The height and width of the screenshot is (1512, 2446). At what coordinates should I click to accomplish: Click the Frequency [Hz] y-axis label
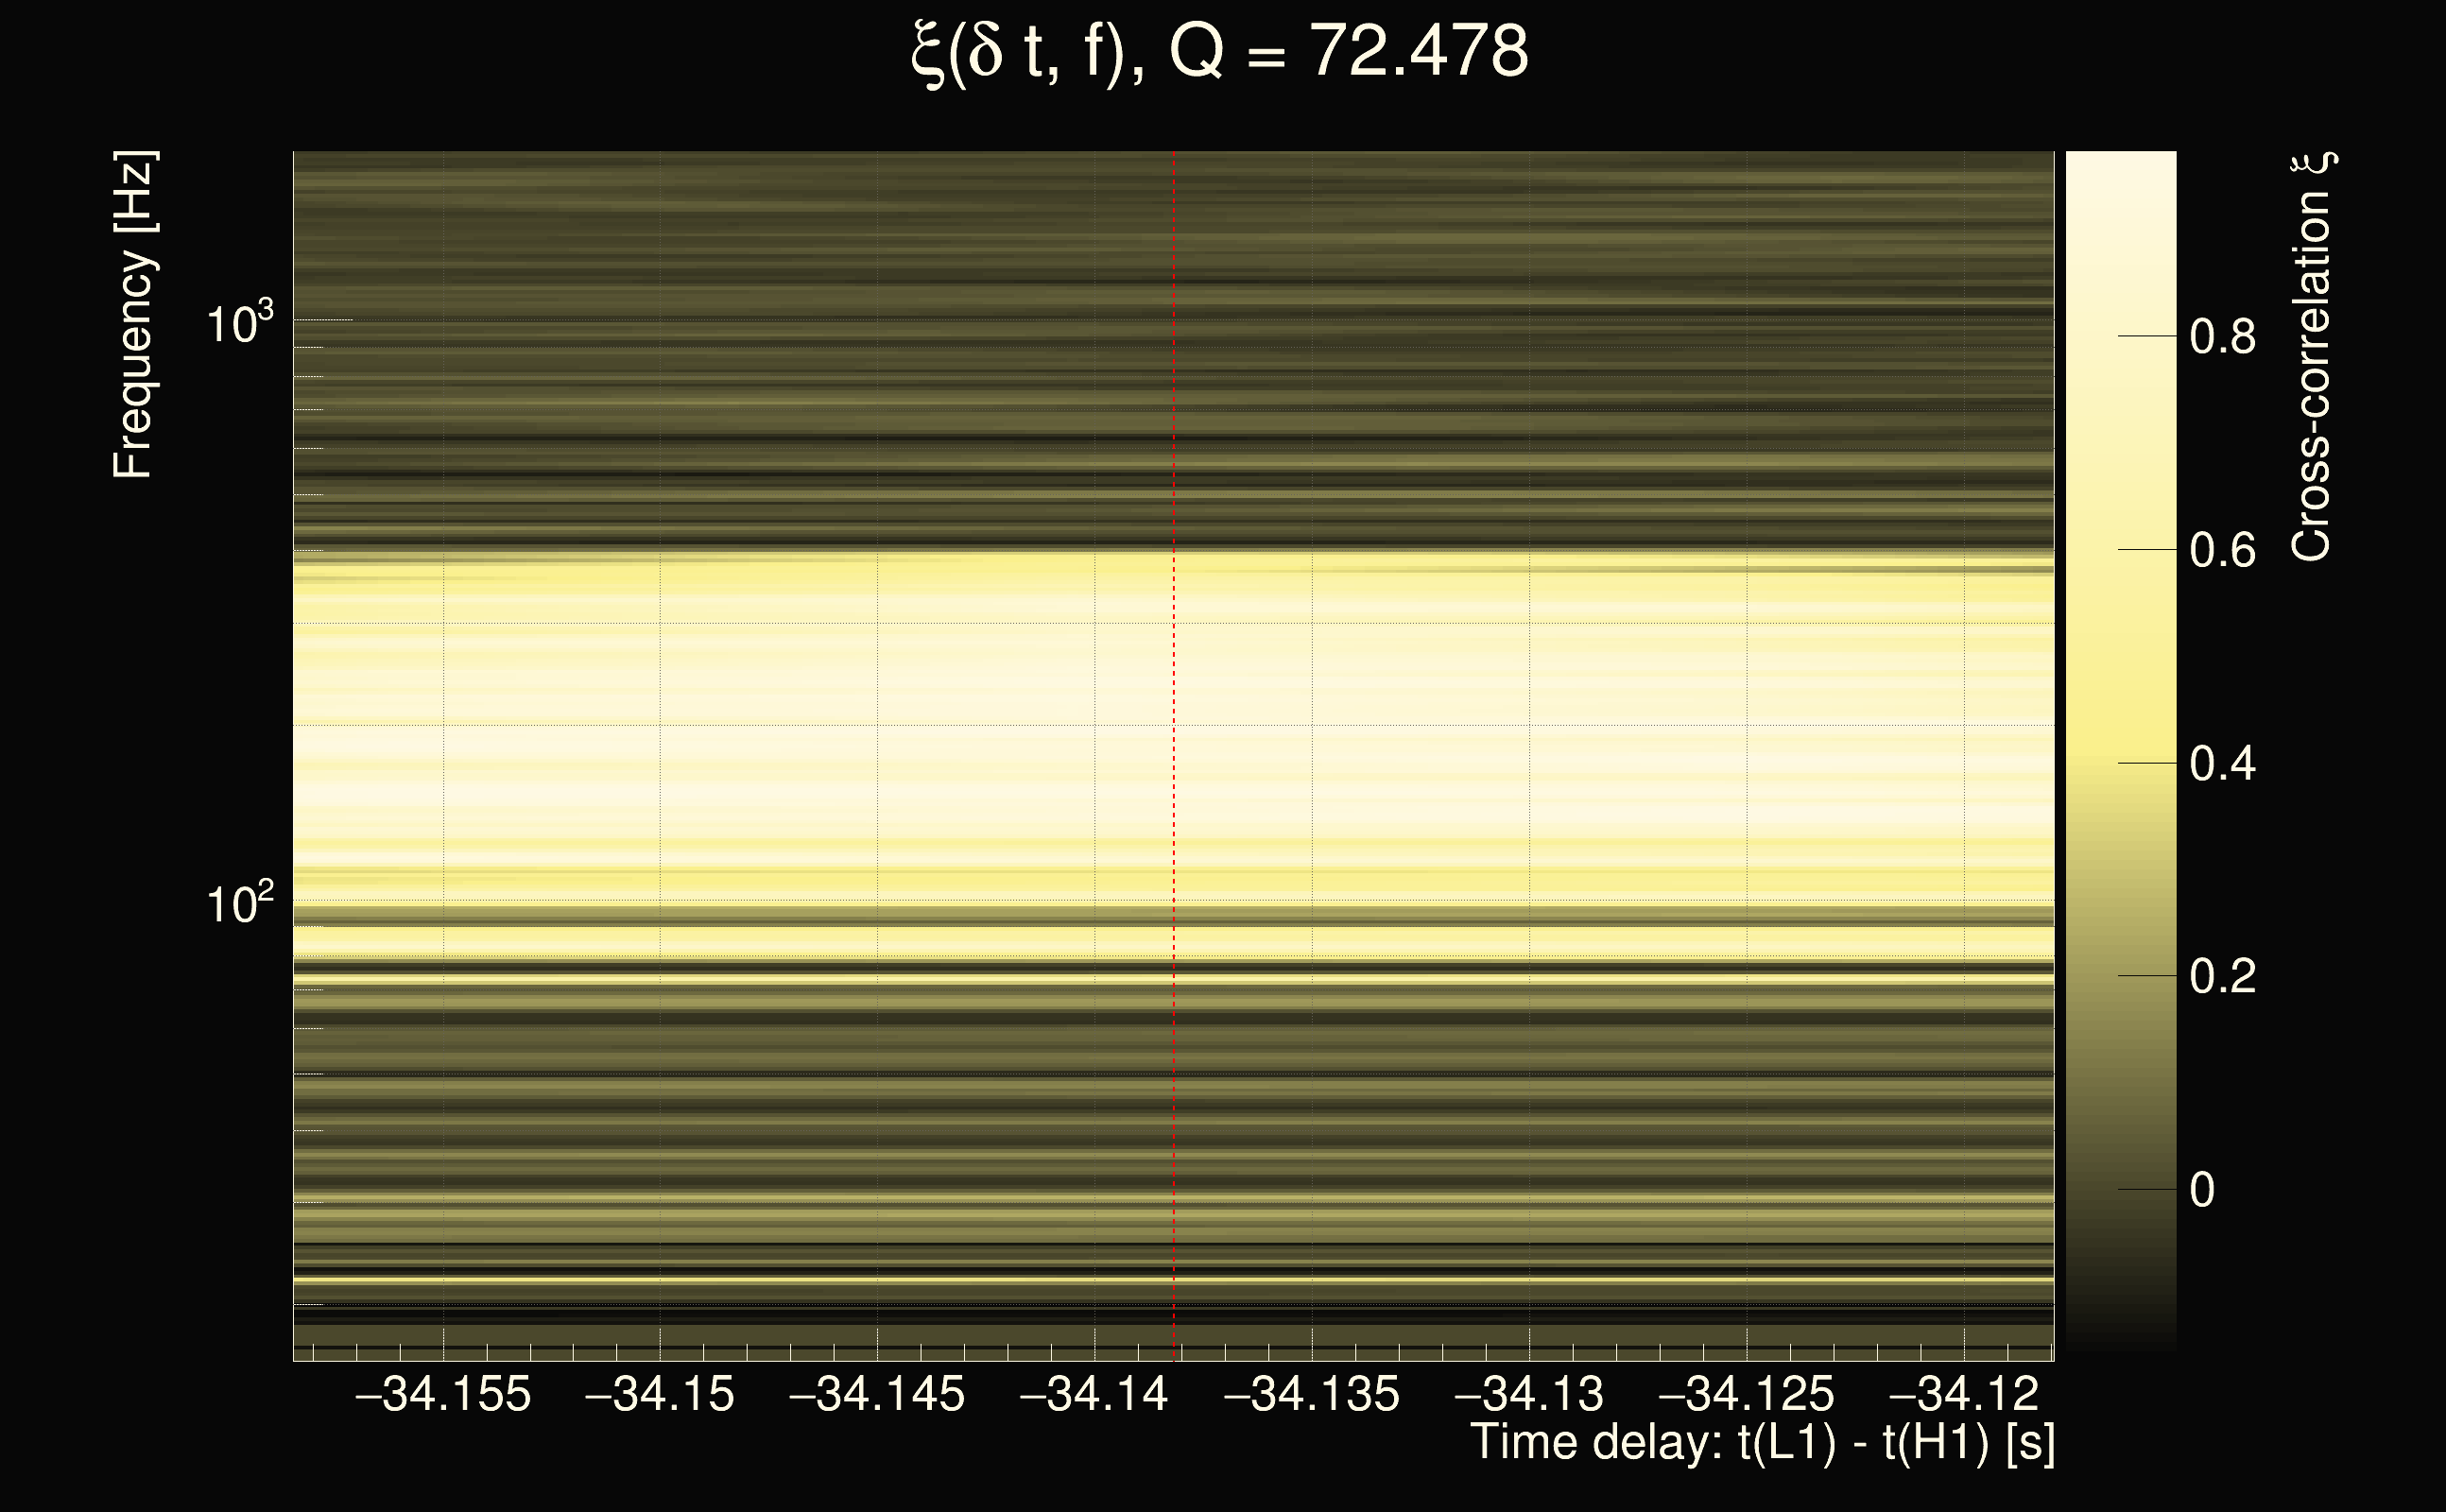(x=134, y=315)
